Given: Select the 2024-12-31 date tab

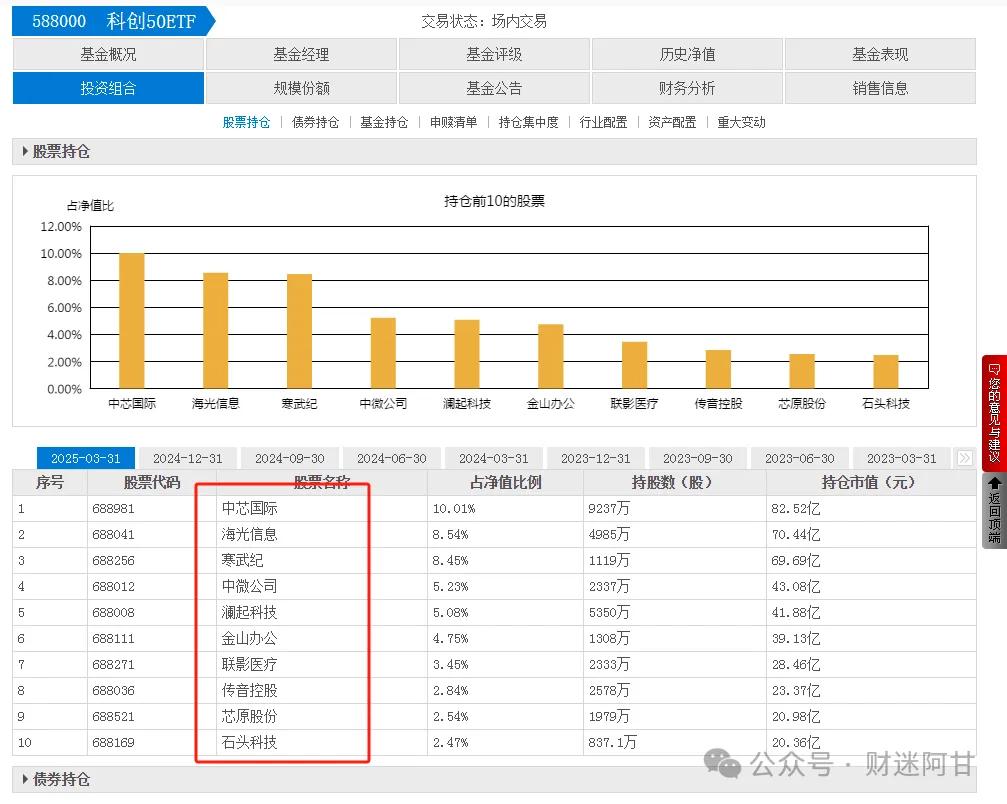Looking at the screenshot, I should tap(188, 458).
